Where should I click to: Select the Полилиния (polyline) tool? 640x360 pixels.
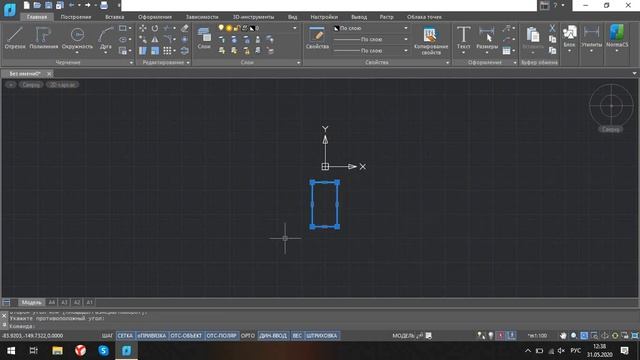44,38
